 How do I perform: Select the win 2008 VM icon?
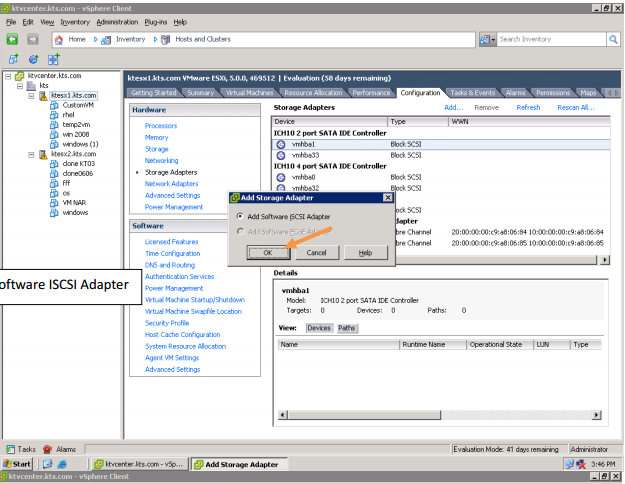tap(54, 134)
